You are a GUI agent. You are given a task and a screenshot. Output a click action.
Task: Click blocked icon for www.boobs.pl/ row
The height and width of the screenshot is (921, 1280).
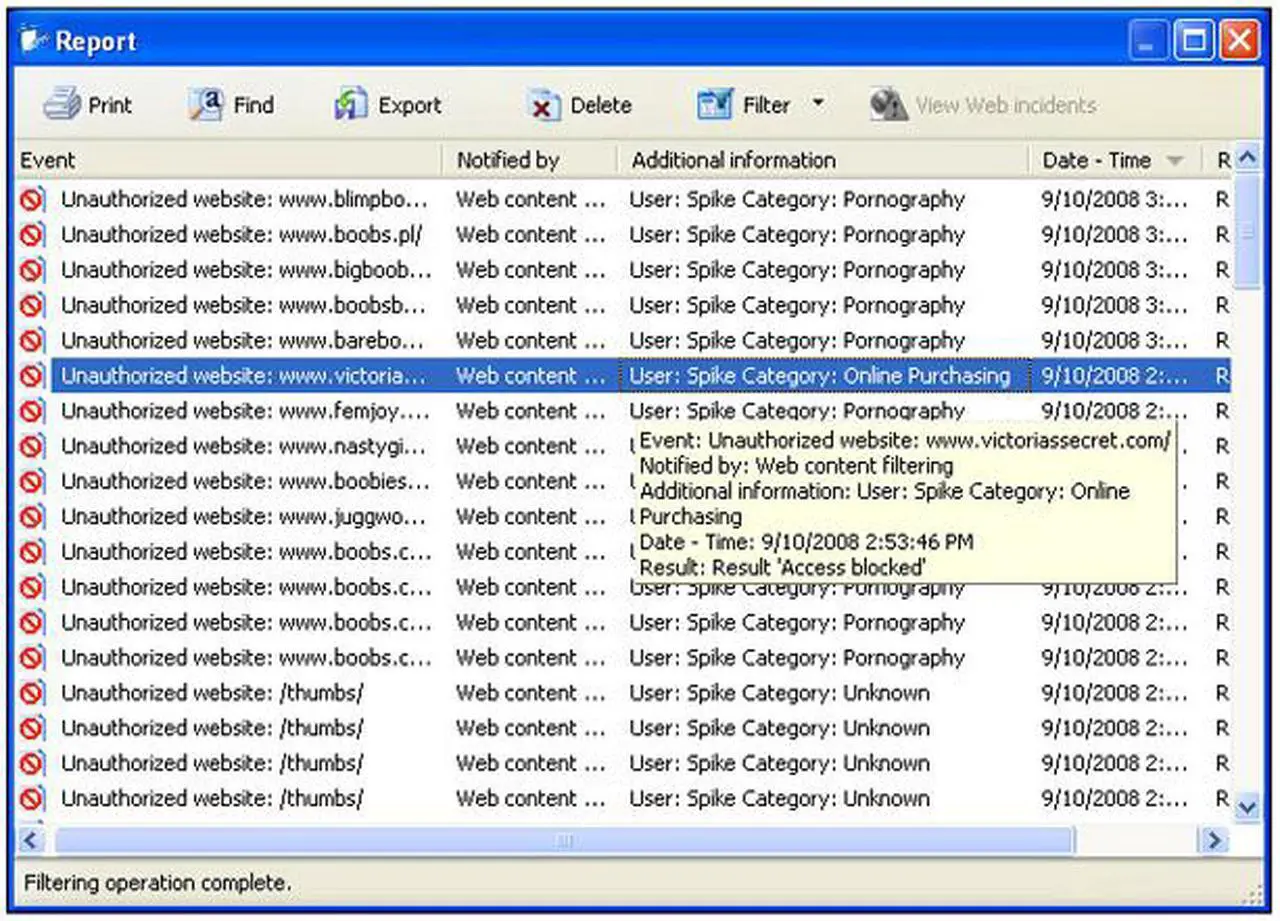point(32,234)
